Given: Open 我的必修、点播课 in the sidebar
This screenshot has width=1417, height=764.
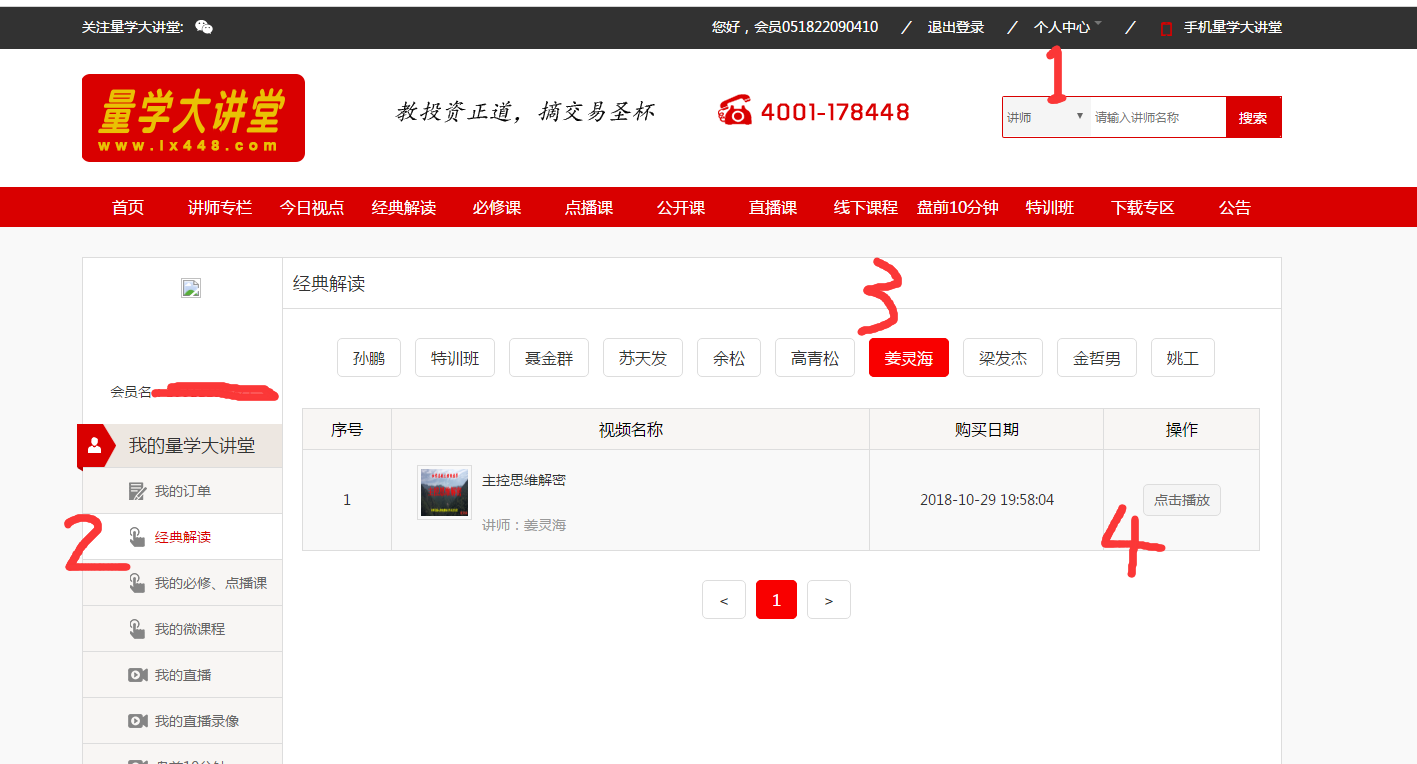Looking at the screenshot, I should (182, 583).
